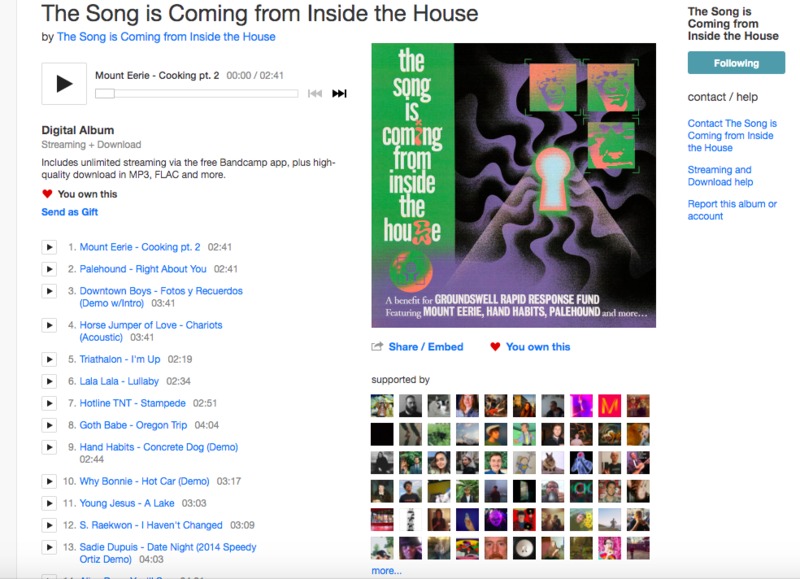The width and height of the screenshot is (800, 579).
Task: Play track 8 Goth Babe Oregon Trip
Action: pyautogui.click(x=49, y=425)
